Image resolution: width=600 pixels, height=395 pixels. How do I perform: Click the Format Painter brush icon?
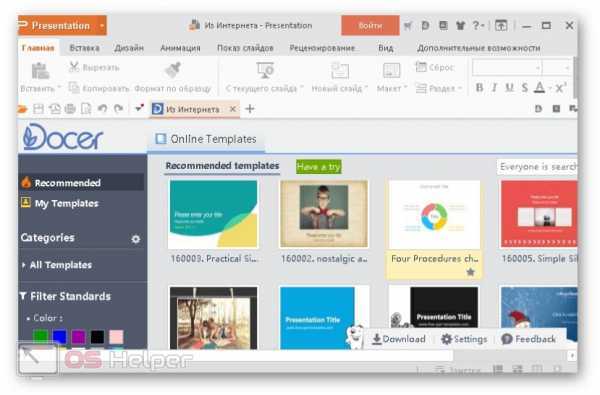pyautogui.click(x=173, y=70)
